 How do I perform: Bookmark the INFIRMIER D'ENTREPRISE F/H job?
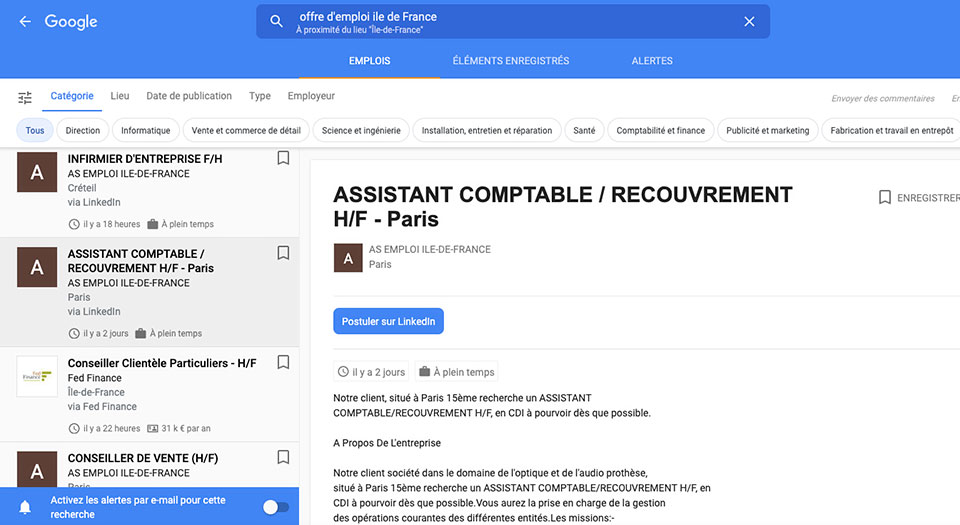click(x=283, y=158)
